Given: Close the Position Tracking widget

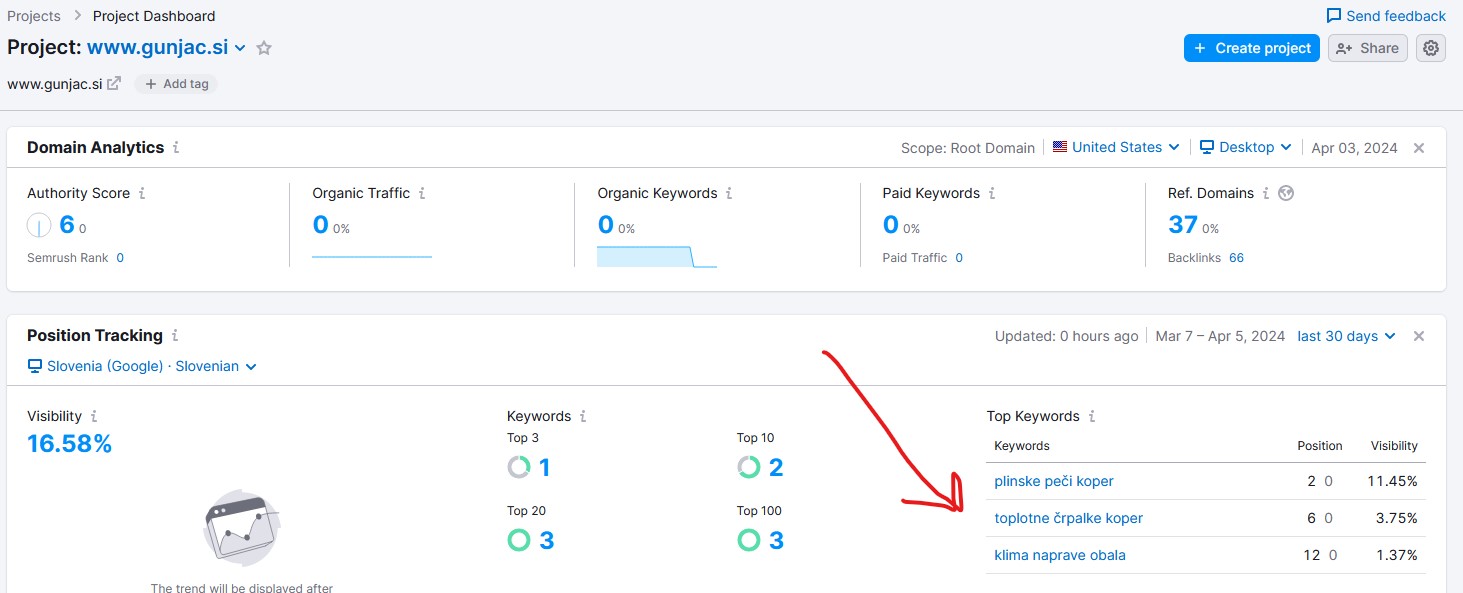Looking at the screenshot, I should (x=1418, y=336).
